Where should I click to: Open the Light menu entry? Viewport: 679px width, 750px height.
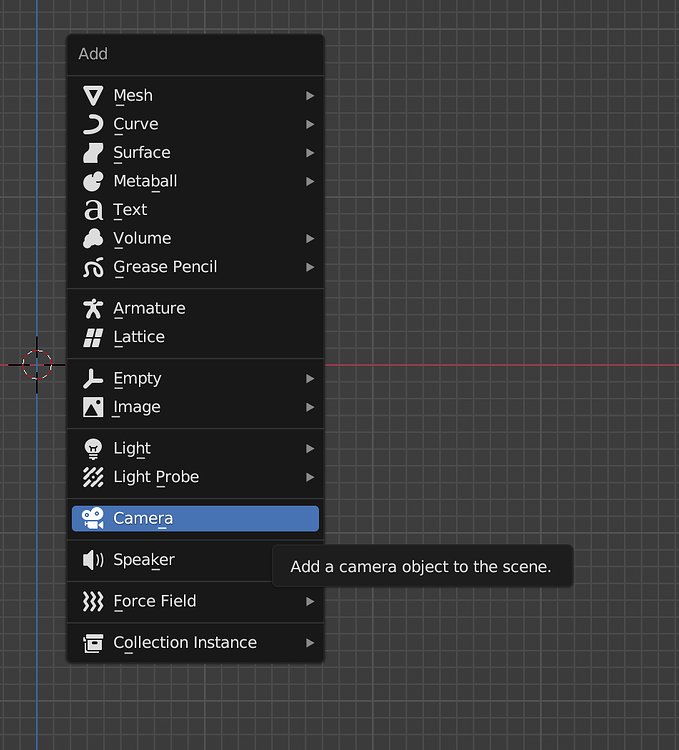195,449
